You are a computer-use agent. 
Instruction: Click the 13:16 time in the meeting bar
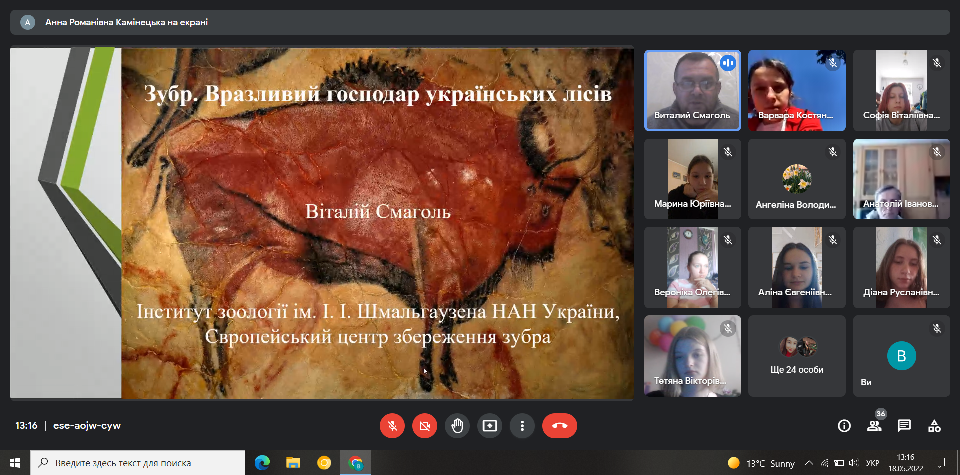pos(26,426)
